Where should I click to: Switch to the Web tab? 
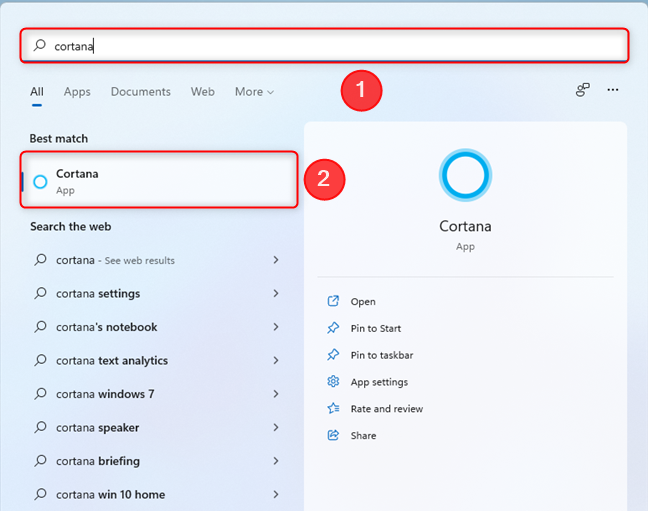click(202, 92)
